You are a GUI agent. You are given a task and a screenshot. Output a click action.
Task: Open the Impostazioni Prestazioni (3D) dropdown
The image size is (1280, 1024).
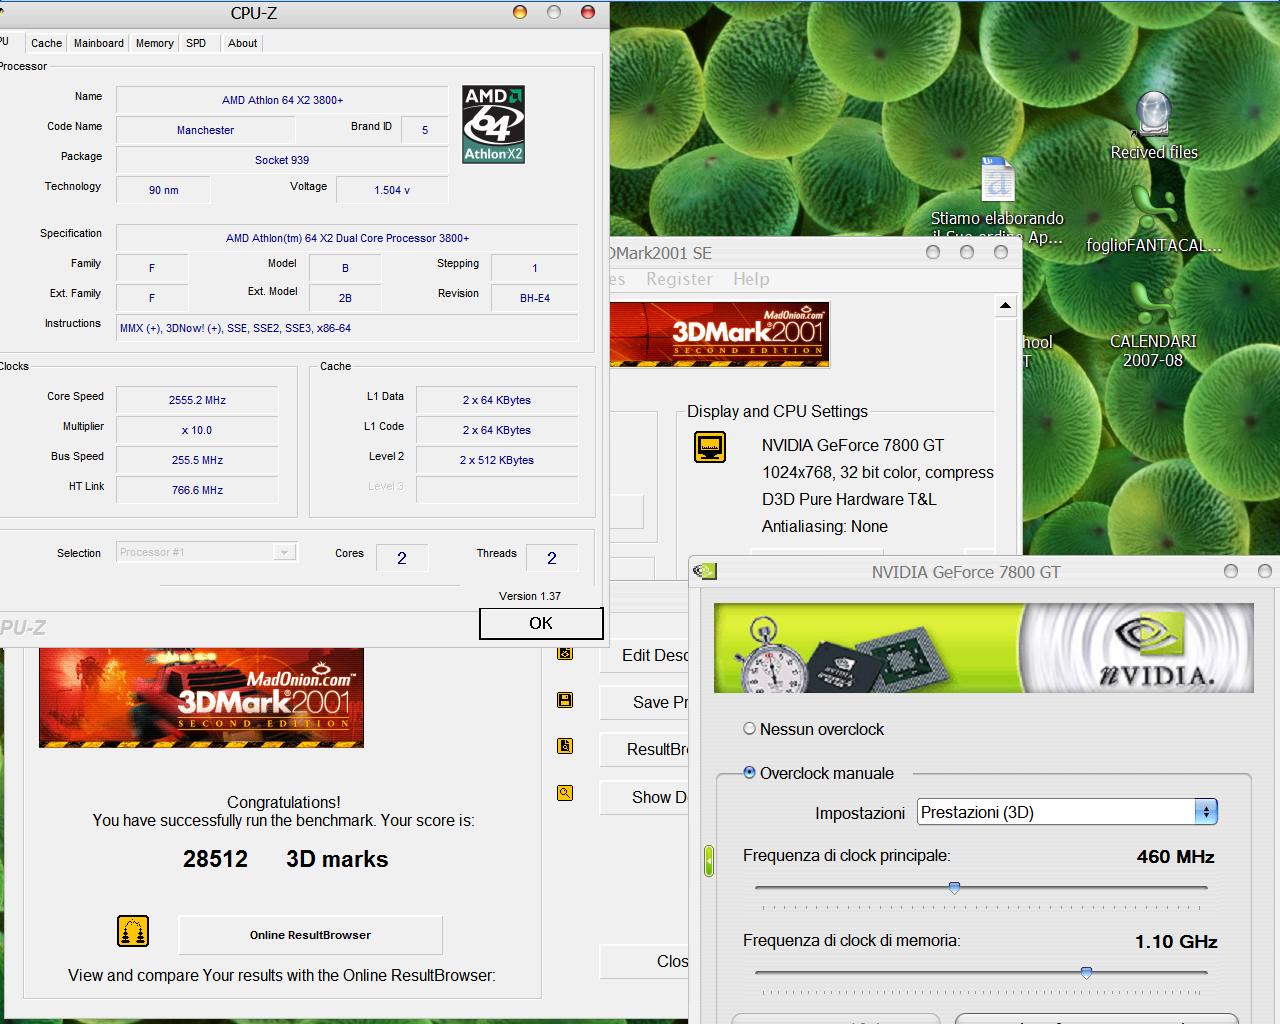click(x=1067, y=812)
